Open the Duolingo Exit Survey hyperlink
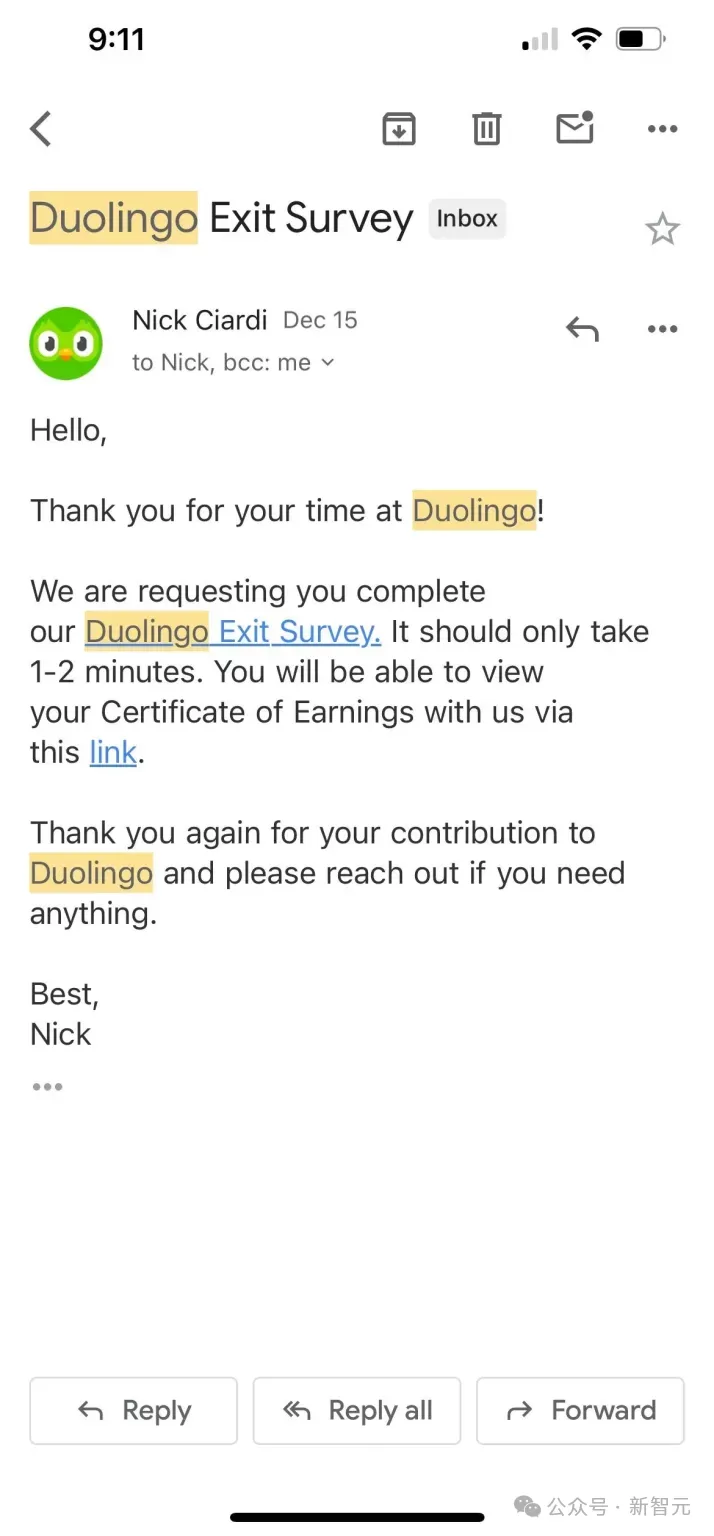Viewport: 714px width, 1536px height. click(233, 632)
